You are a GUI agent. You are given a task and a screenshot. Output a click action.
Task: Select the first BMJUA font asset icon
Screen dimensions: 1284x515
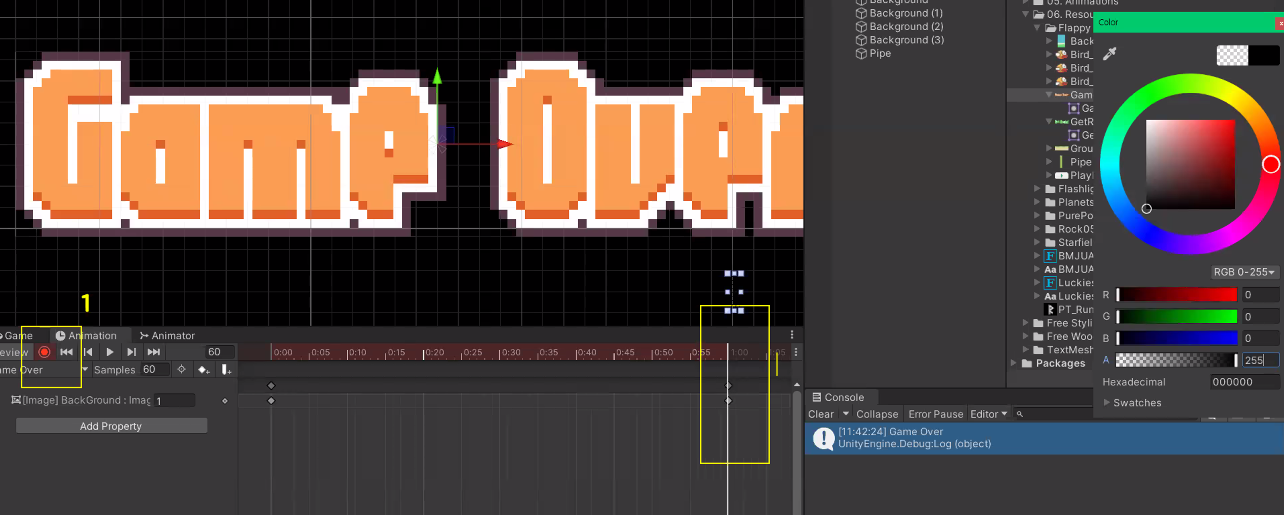tap(1050, 256)
